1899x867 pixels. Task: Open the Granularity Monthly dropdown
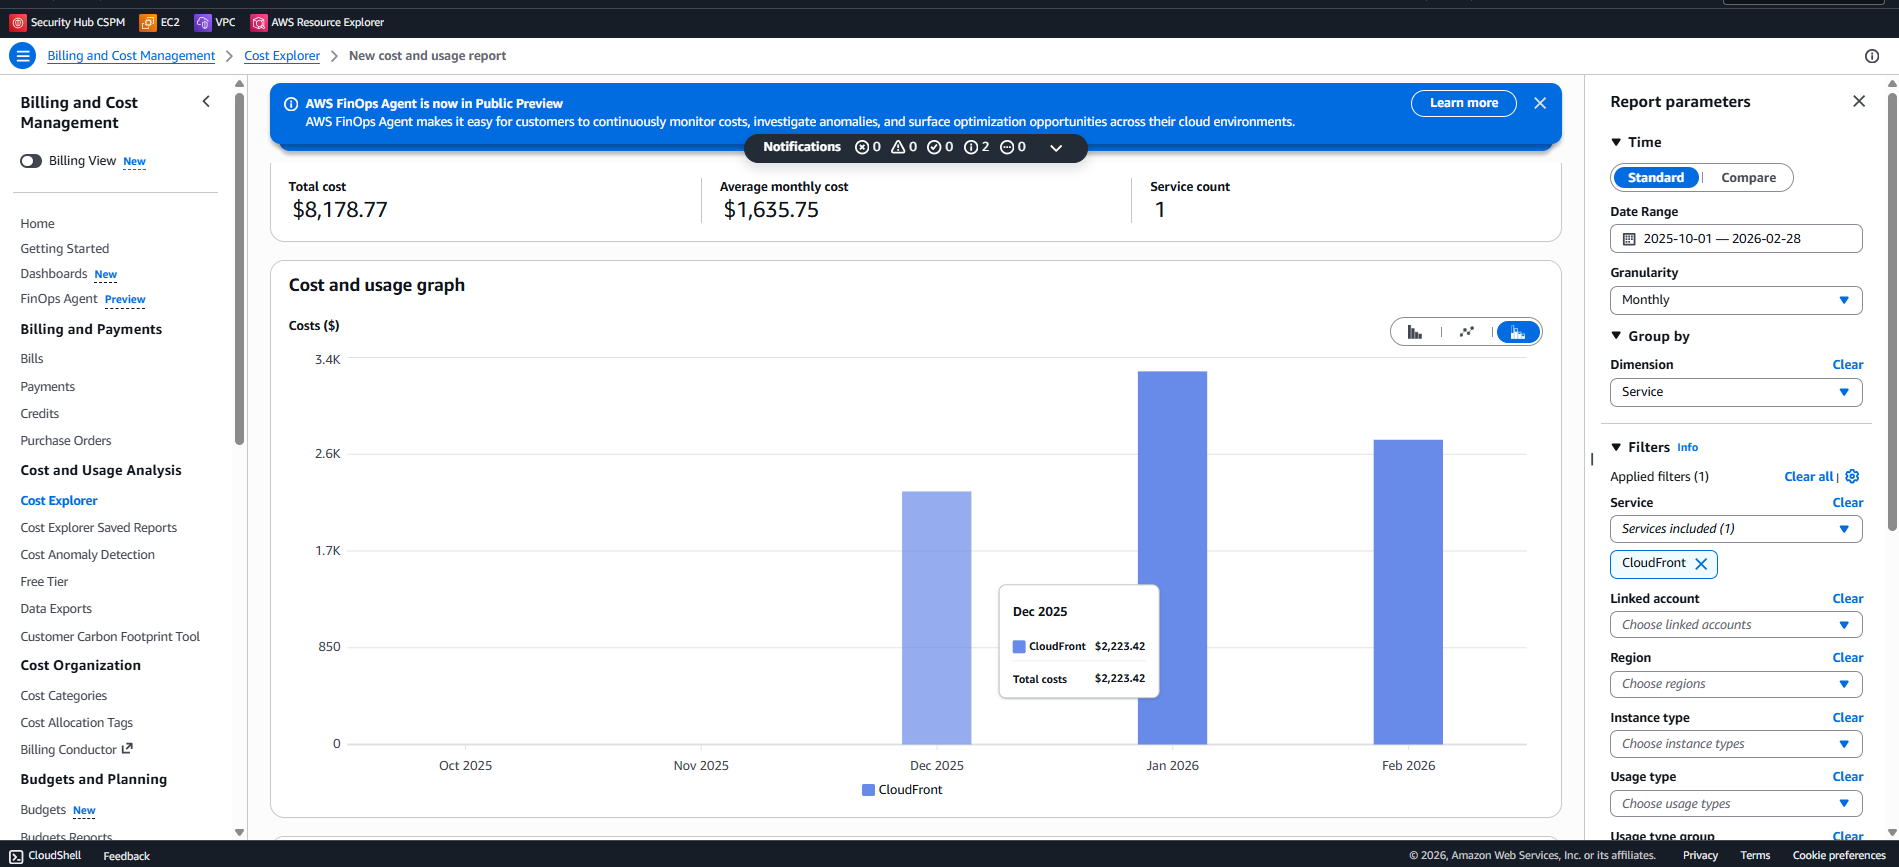click(1736, 300)
